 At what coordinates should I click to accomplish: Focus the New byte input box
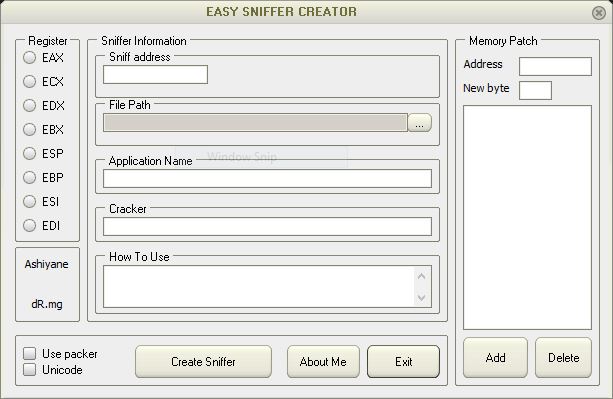535,90
